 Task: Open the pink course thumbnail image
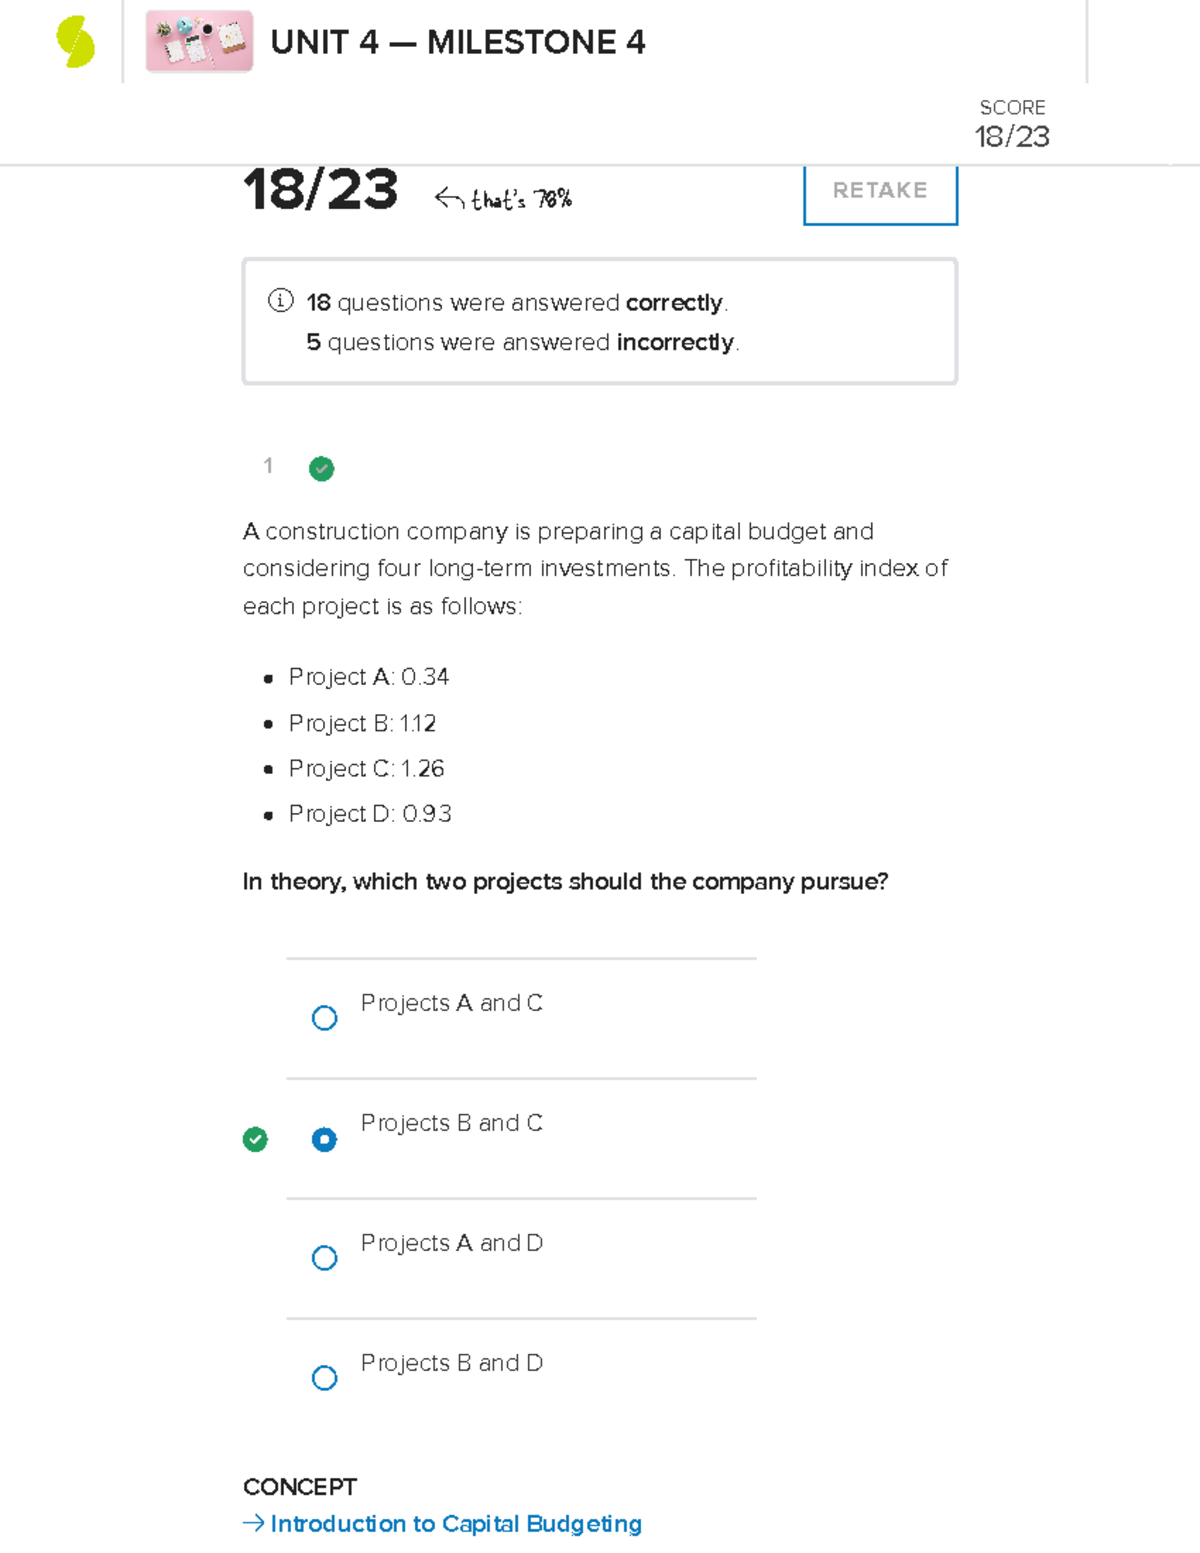199,41
